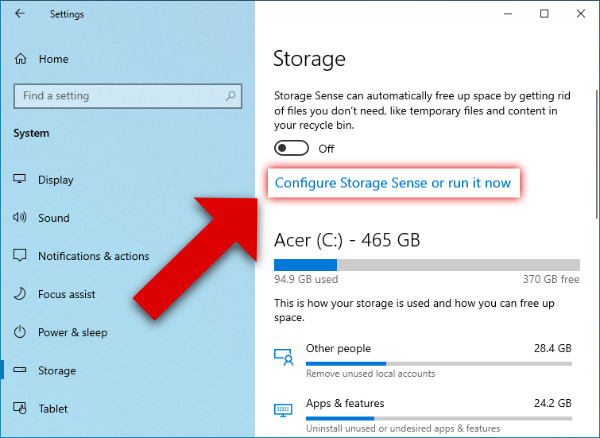600x438 pixels.
Task: Click the Display monitor icon
Action: point(20,180)
